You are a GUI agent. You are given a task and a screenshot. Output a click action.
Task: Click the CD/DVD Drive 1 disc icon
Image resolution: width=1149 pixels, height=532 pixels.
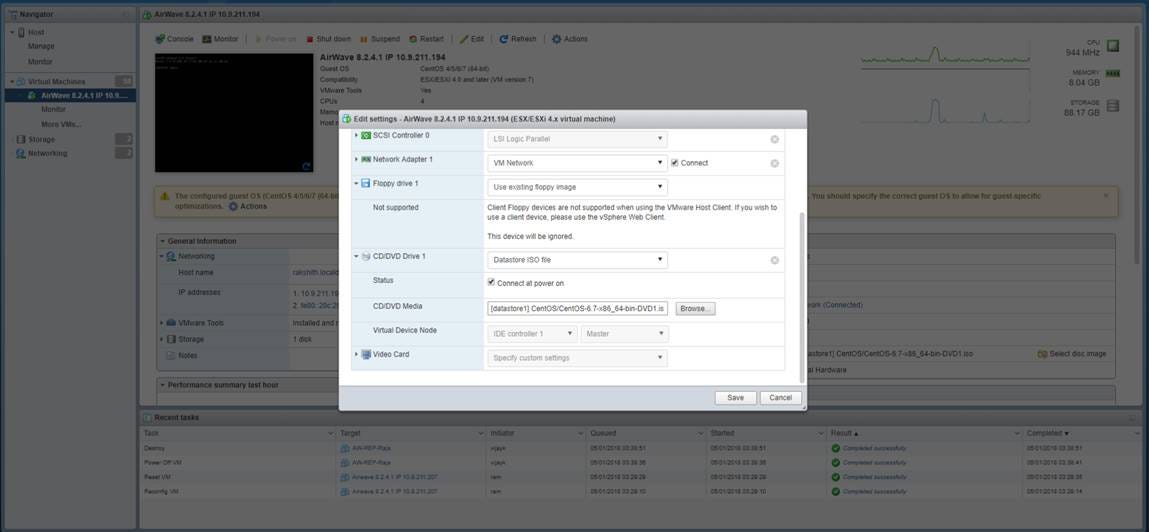coord(366,256)
